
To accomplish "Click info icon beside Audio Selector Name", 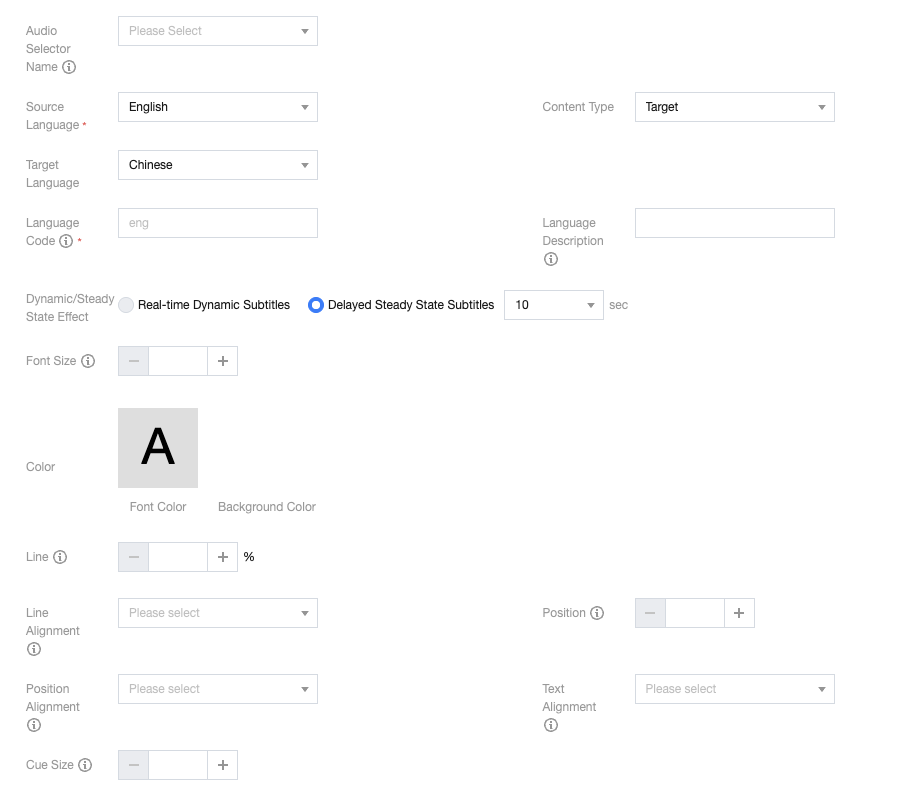I will tap(69, 67).
